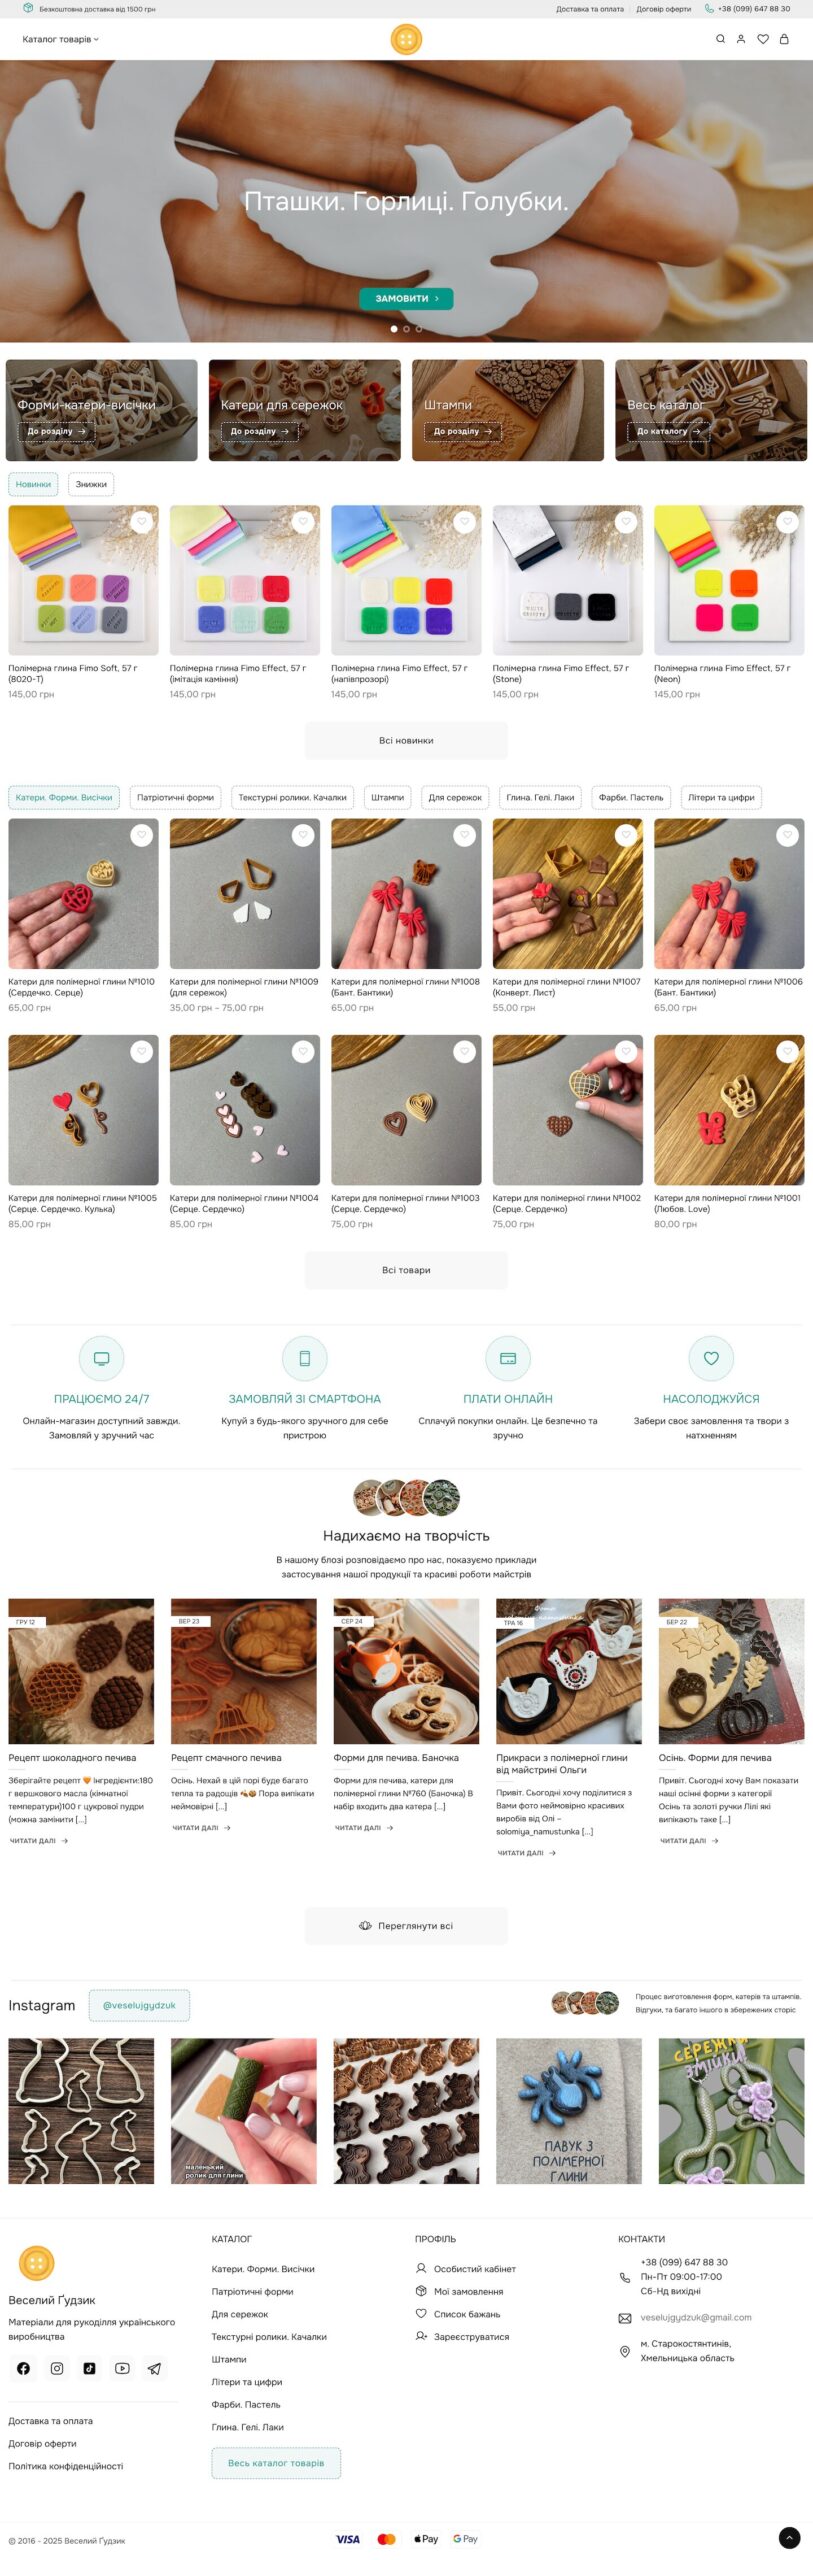Add Fimo Soft clay to wishlist heart
The height and width of the screenshot is (2560, 813).
[142, 521]
